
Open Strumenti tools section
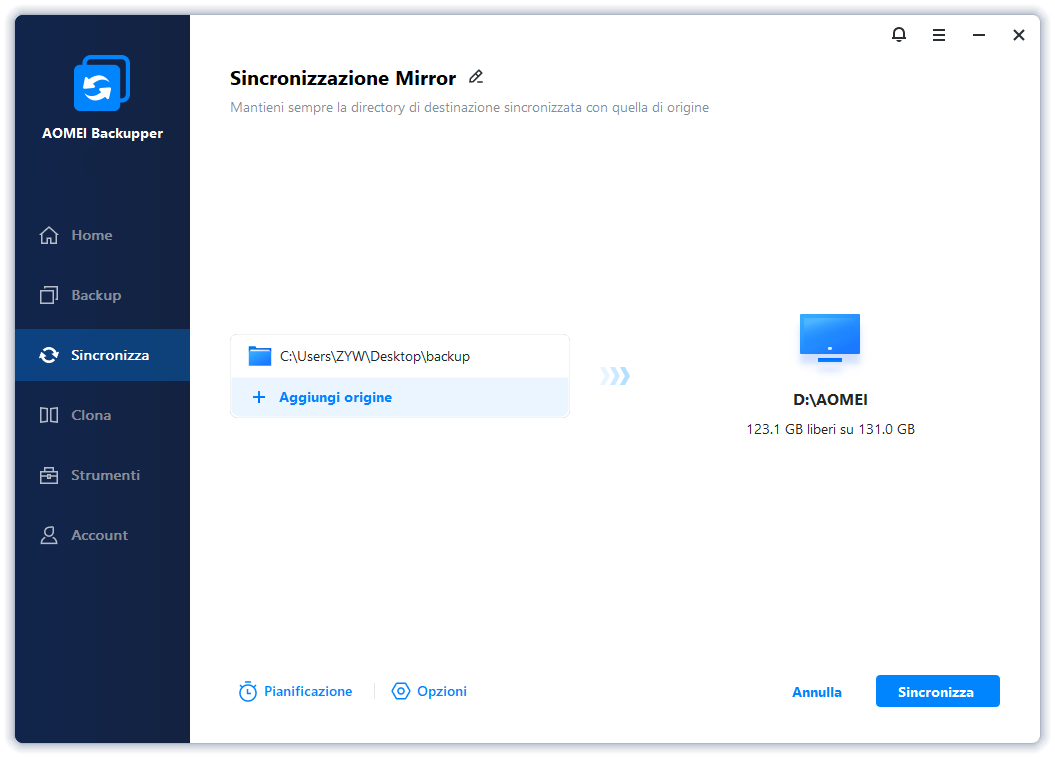click(102, 475)
